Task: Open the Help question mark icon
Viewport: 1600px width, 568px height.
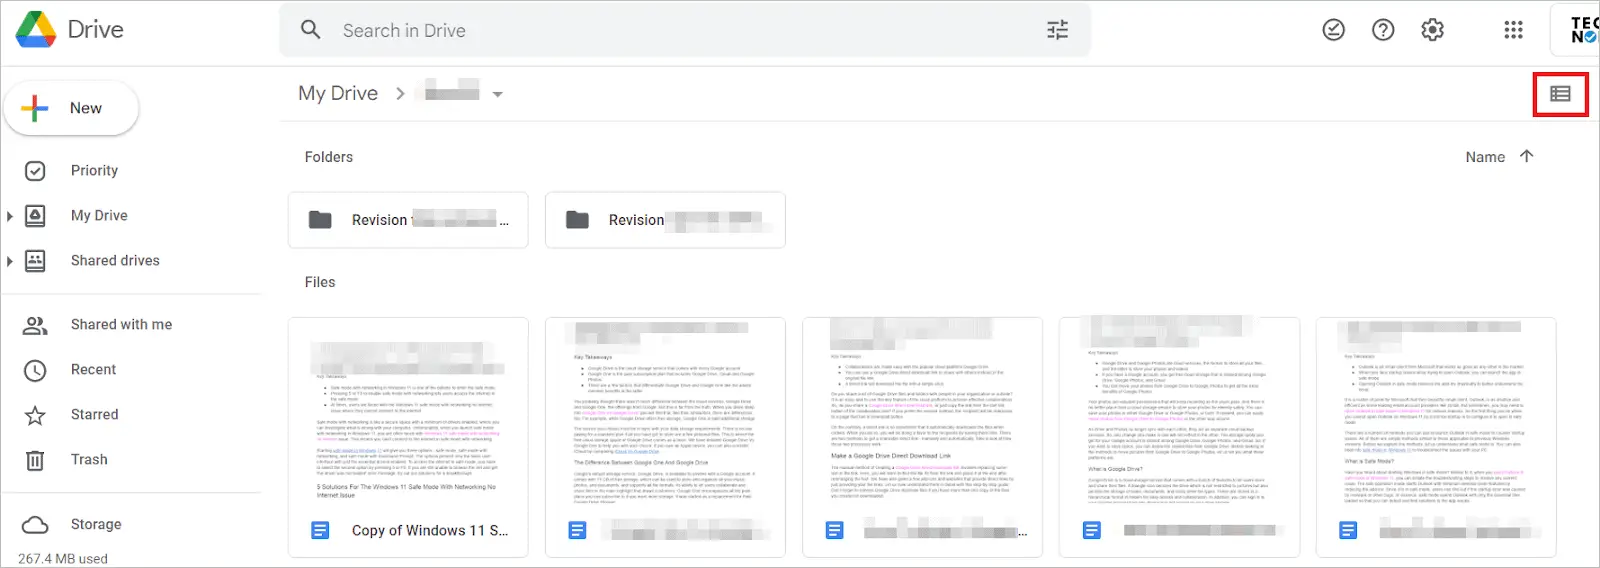Action: click(x=1383, y=30)
